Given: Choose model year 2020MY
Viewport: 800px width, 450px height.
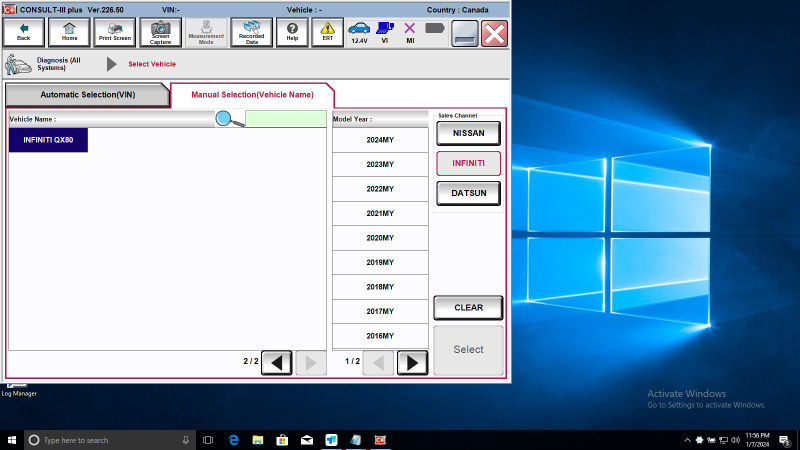Looking at the screenshot, I should click(380, 238).
